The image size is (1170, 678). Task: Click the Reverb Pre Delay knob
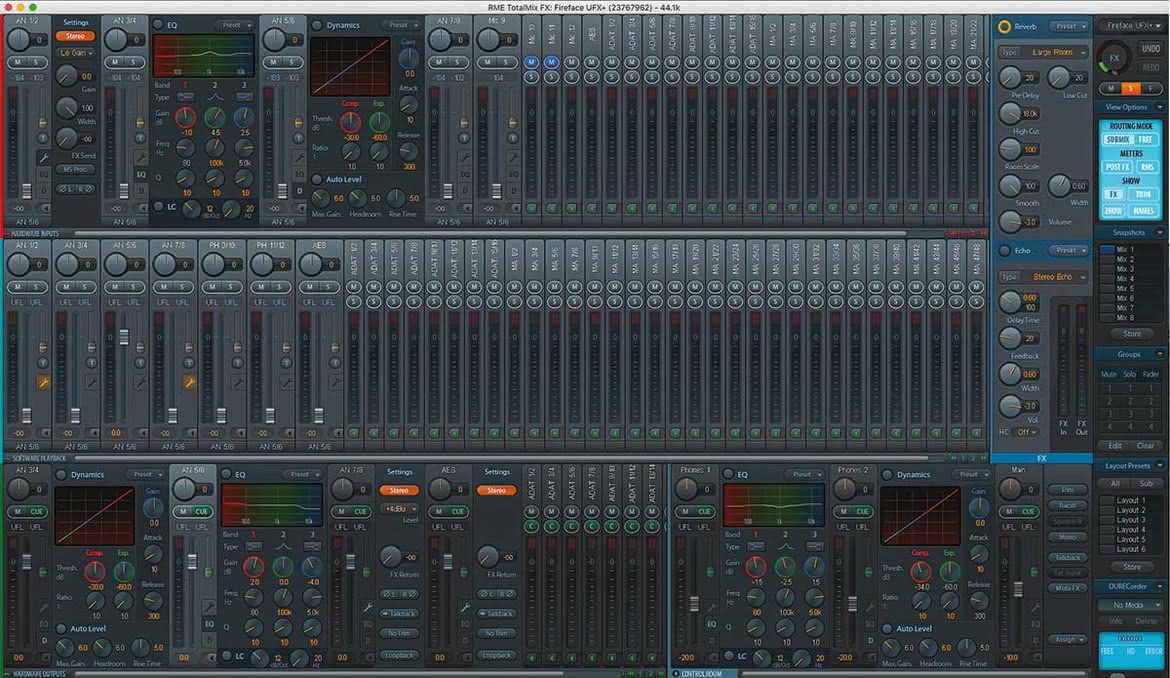1010,77
